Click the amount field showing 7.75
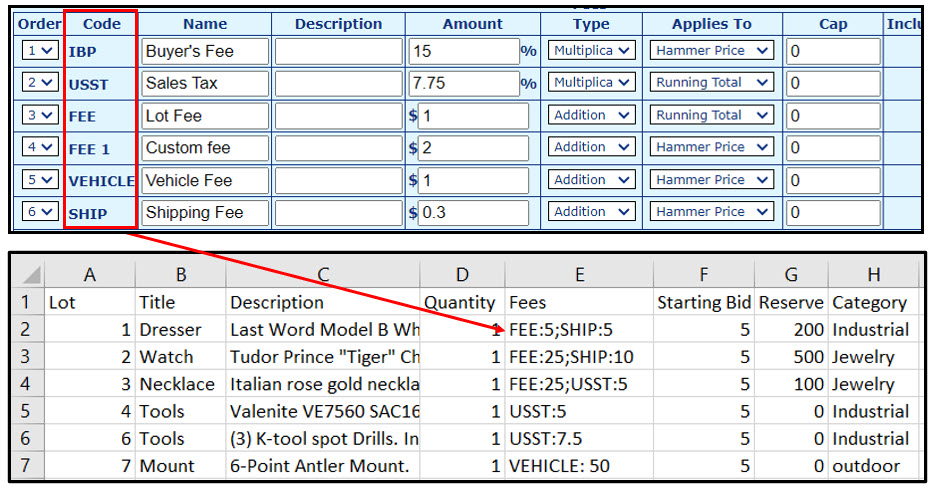The width and height of the screenshot is (929, 486). pos(464,83)
